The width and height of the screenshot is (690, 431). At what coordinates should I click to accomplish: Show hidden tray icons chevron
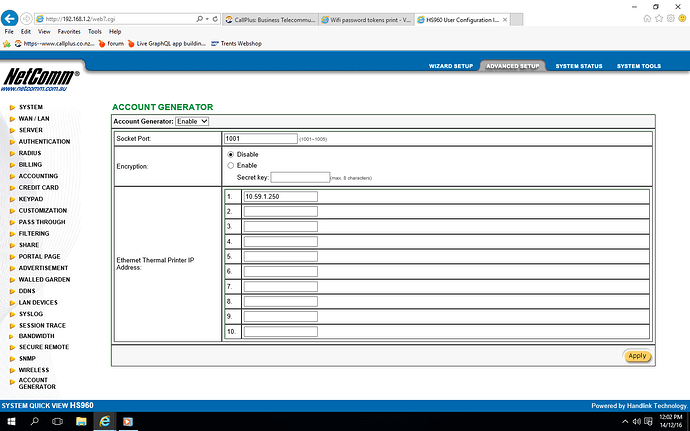pos(625,422)
